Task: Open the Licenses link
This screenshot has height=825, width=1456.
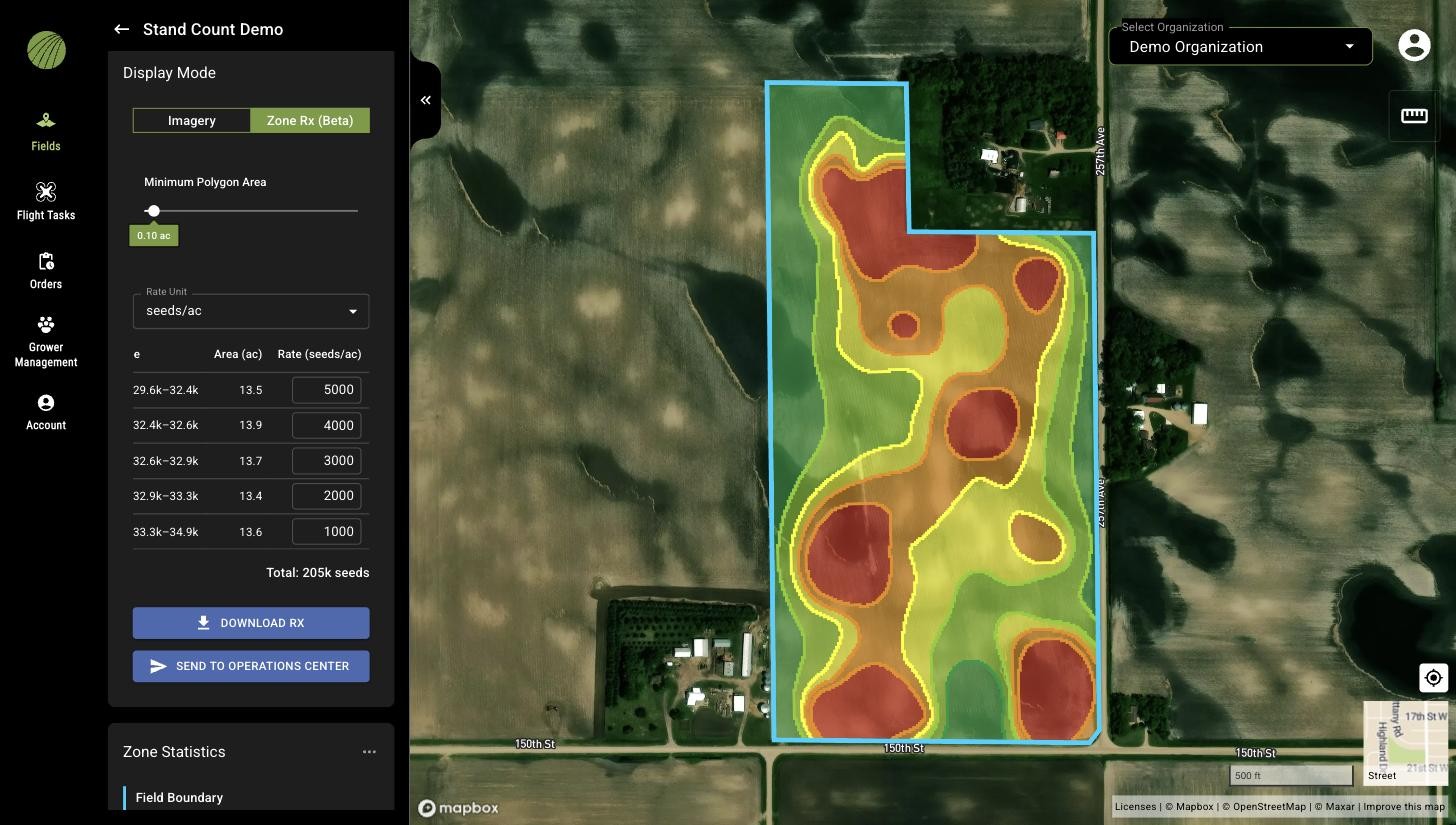Action: point(1135,807)
